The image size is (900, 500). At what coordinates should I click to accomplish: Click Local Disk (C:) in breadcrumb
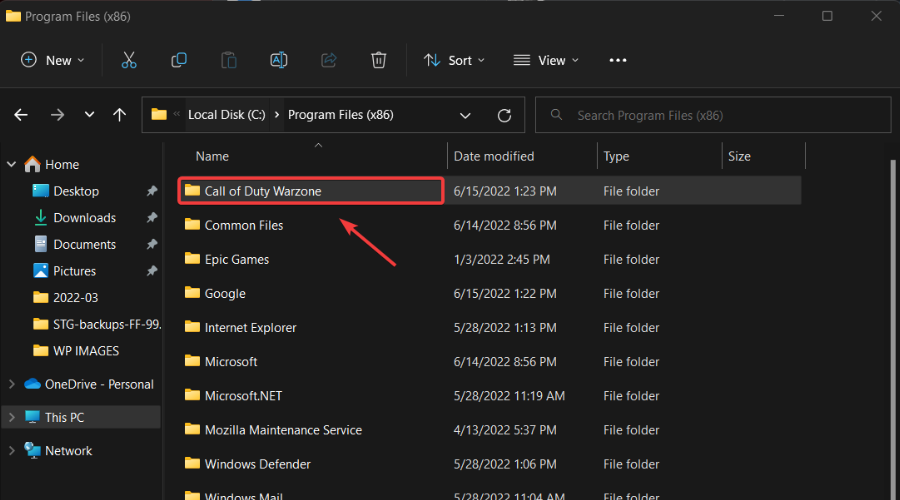(x=228, y=115)
